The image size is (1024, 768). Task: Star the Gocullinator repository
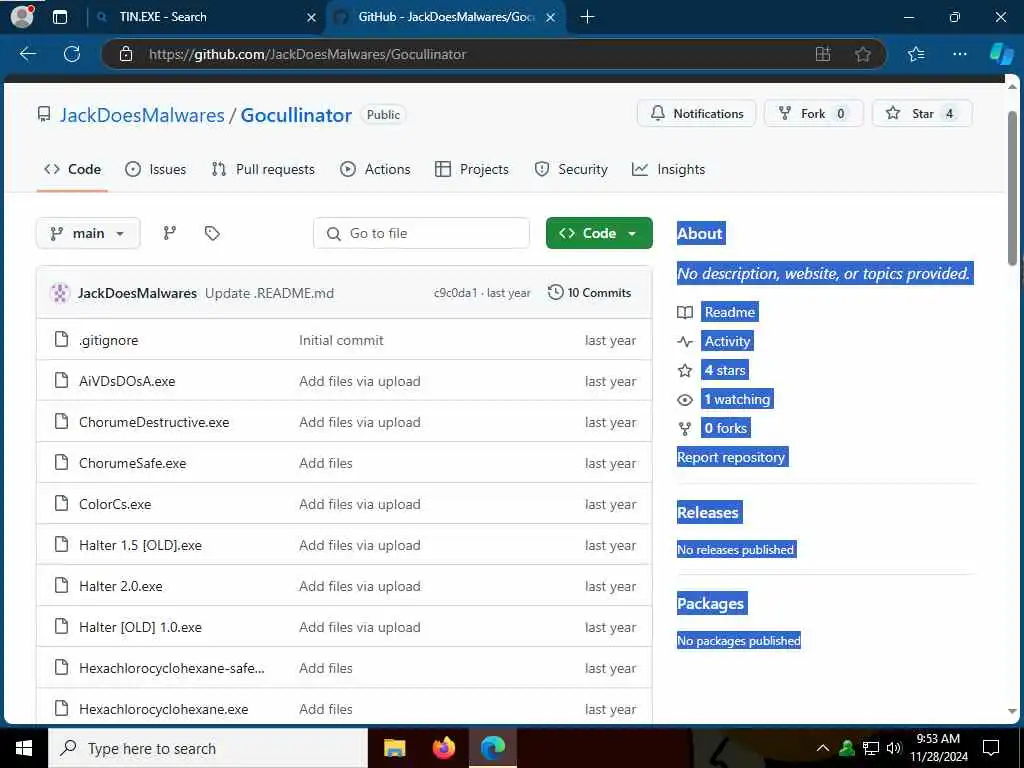coord(922,114)
